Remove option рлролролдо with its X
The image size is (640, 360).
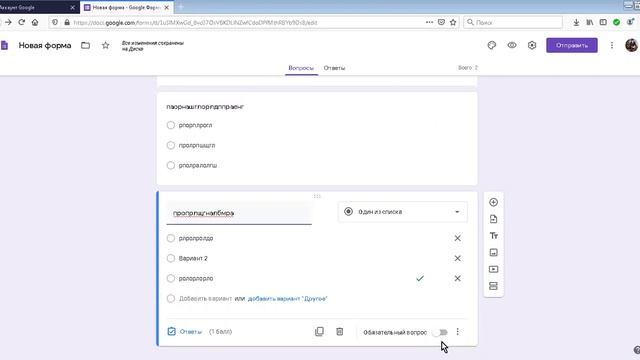coord(458,238)
